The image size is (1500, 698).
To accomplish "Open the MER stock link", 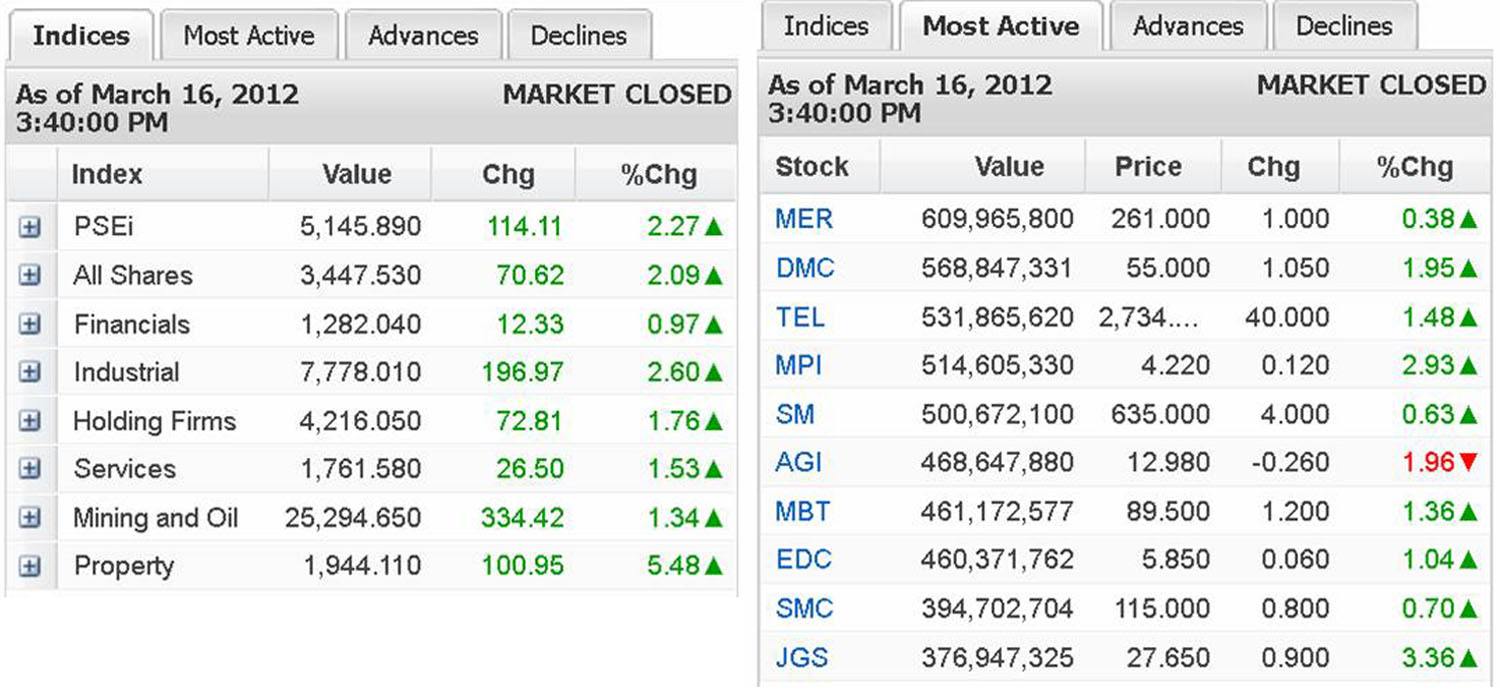I will (x=804, y=219).
